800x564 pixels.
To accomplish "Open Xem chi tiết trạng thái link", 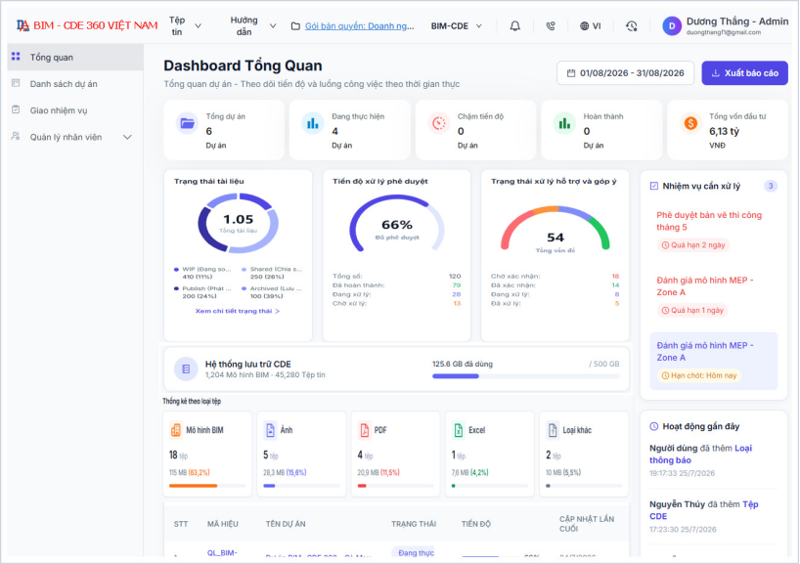I will pos(237,311).
